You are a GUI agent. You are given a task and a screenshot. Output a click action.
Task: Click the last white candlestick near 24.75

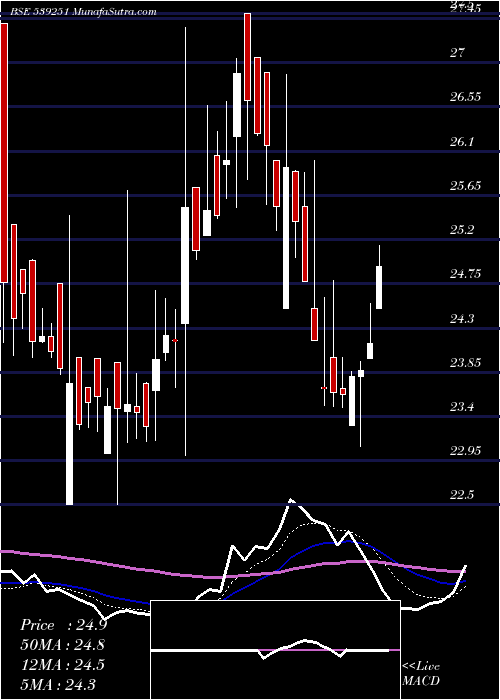pyautogui.click(x=379, y=287)
